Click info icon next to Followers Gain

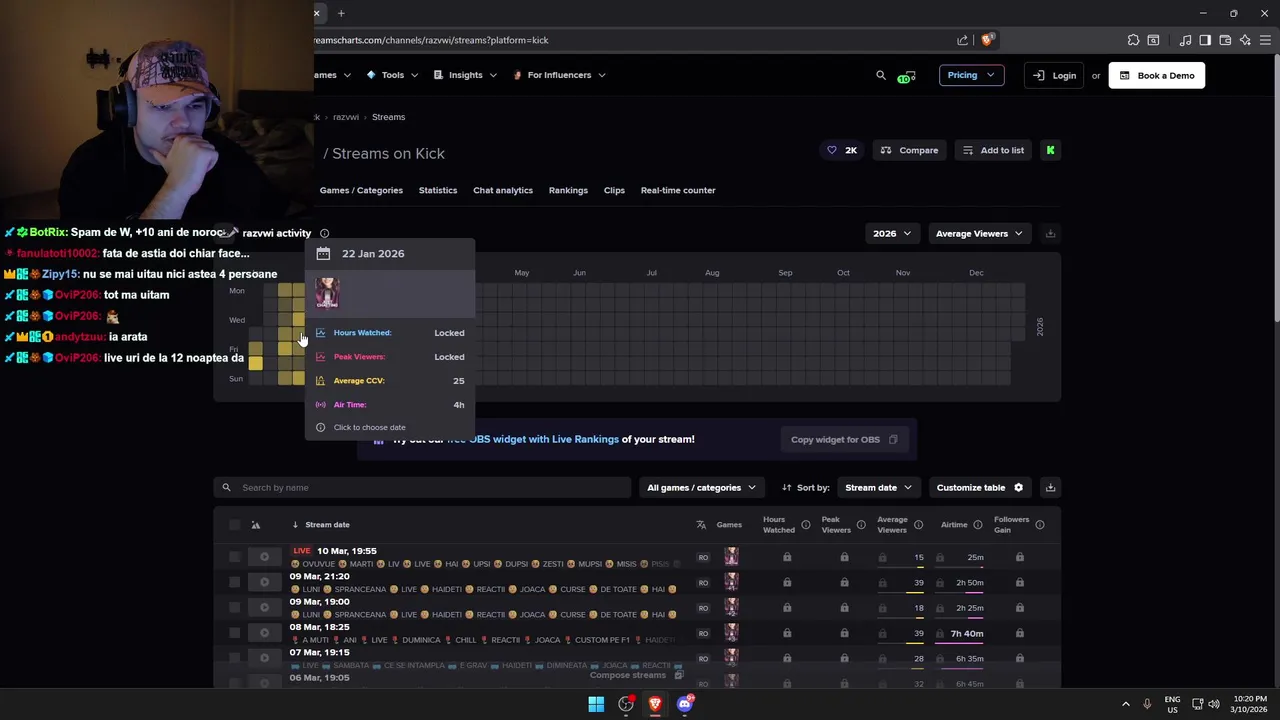point(1040,525)
